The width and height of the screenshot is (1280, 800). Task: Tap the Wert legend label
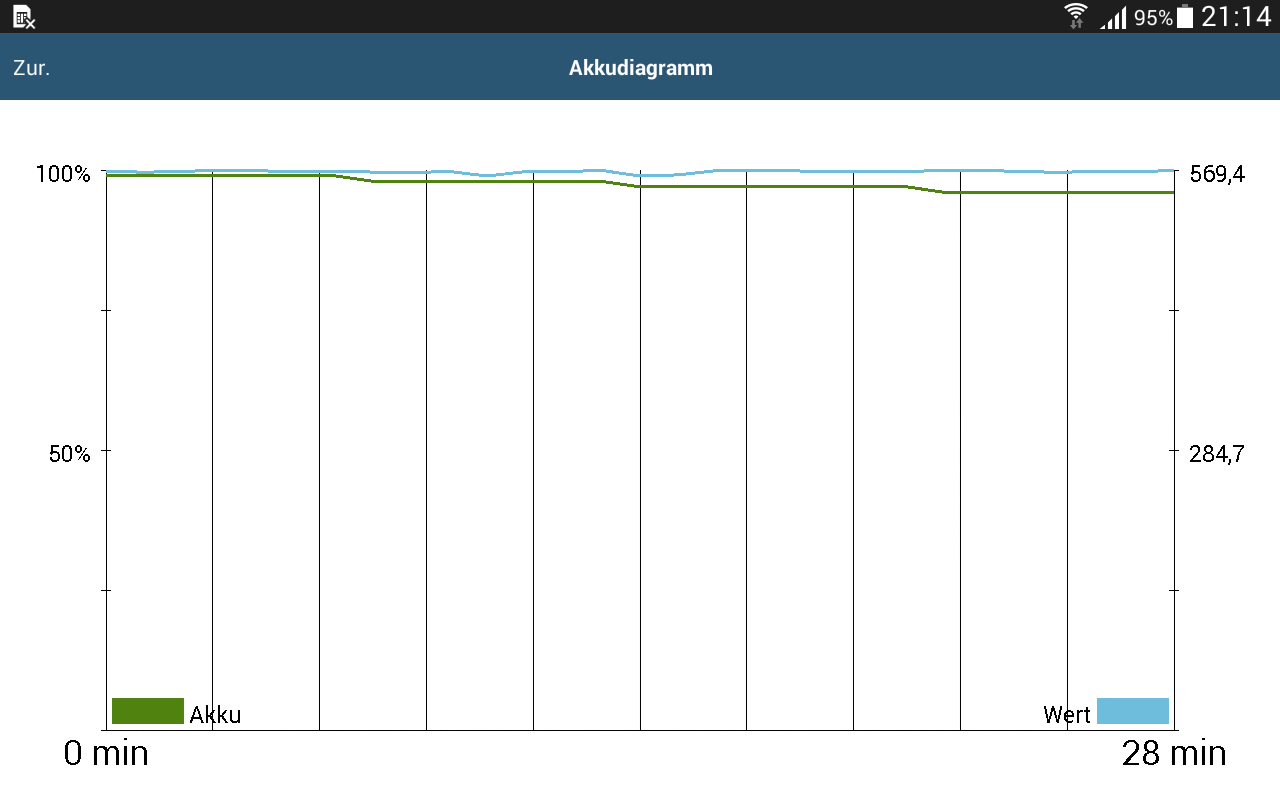1066,715
